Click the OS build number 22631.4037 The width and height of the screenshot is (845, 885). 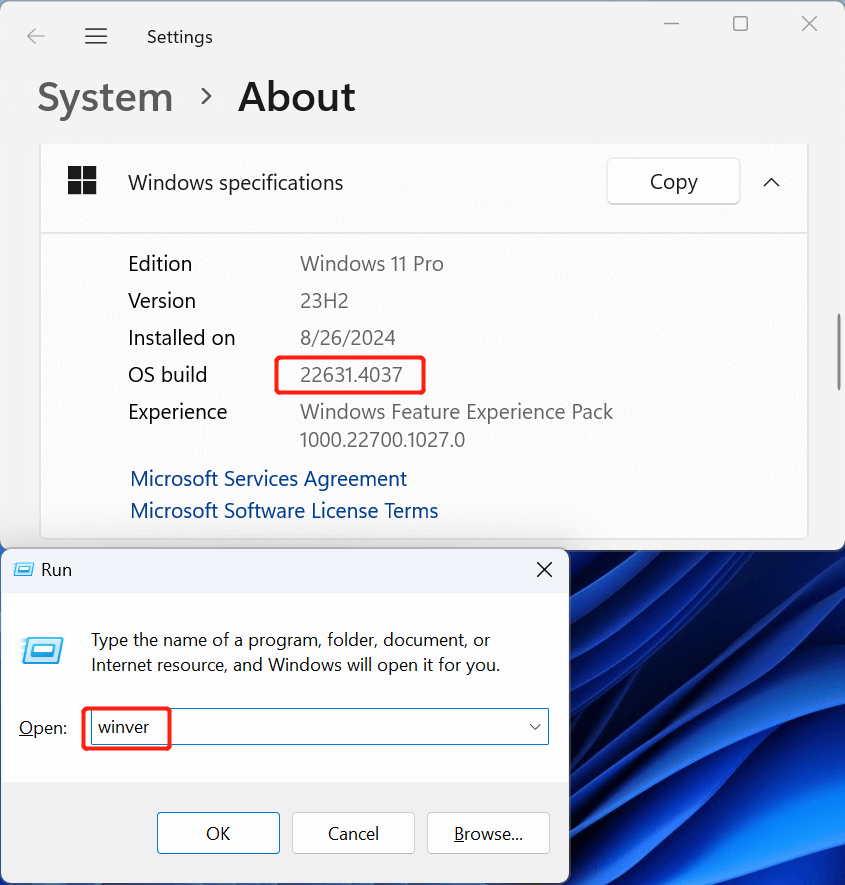click(x=351, y=375)
